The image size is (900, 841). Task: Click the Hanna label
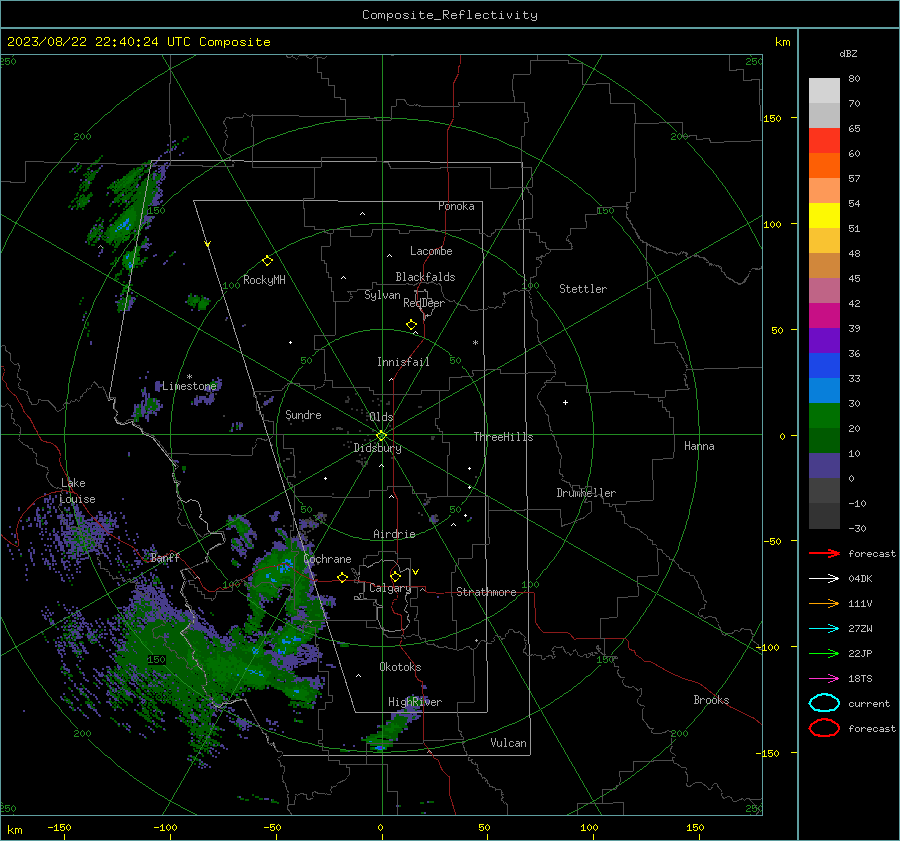[699, 446]
